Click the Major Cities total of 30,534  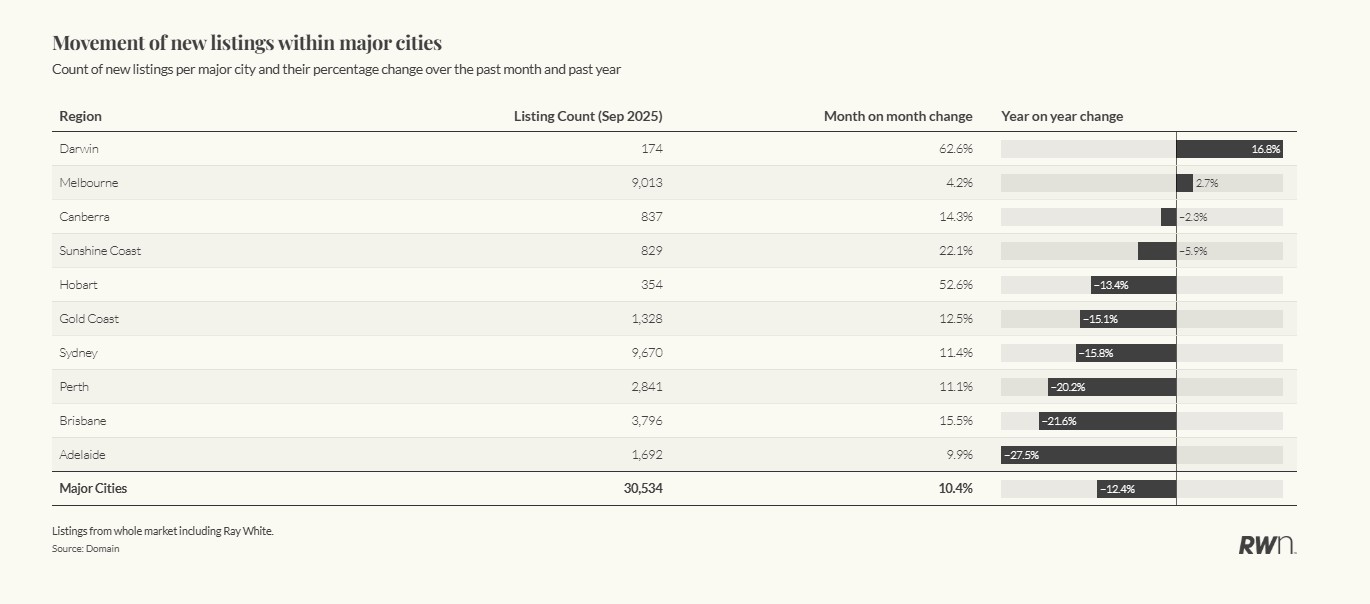[641, 489]
